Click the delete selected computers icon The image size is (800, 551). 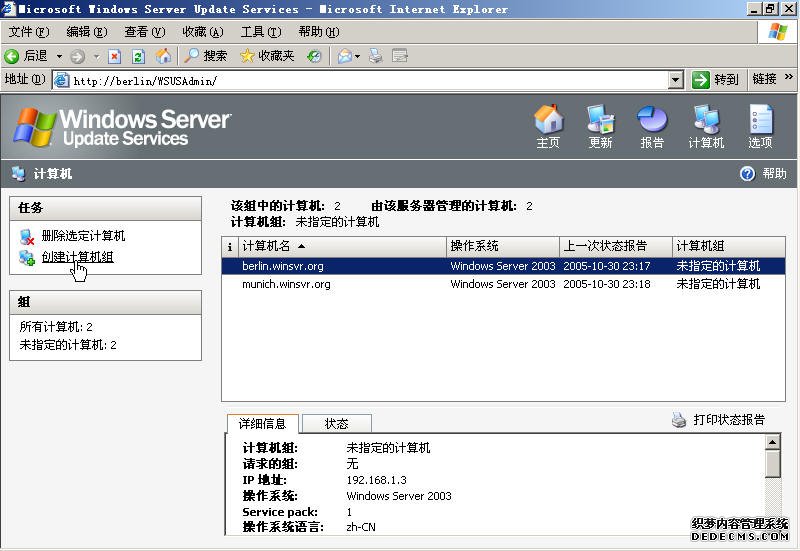pos(27,237)
